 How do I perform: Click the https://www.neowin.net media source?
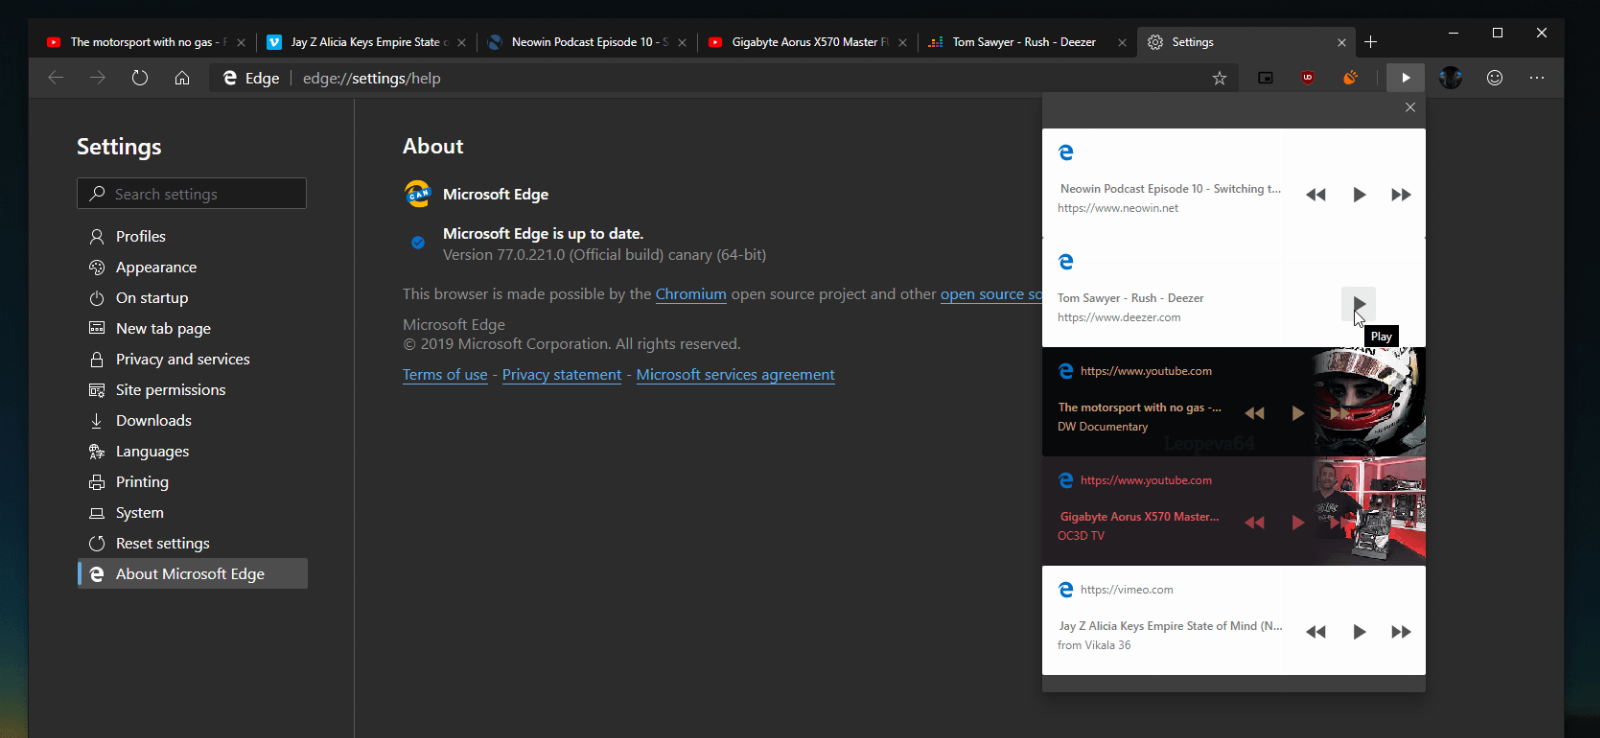1118,208
